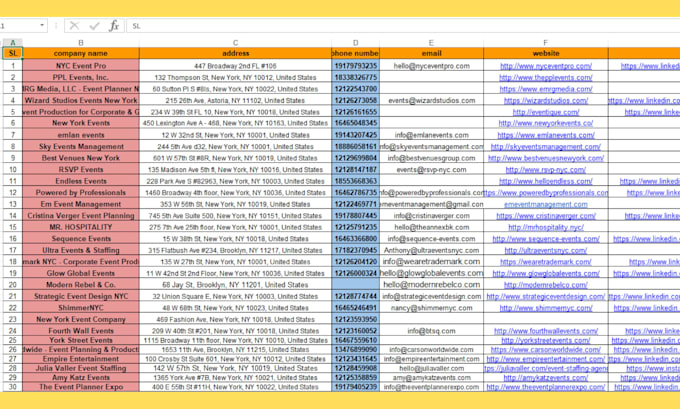Select the Endless Events cell

pos(81,181)
